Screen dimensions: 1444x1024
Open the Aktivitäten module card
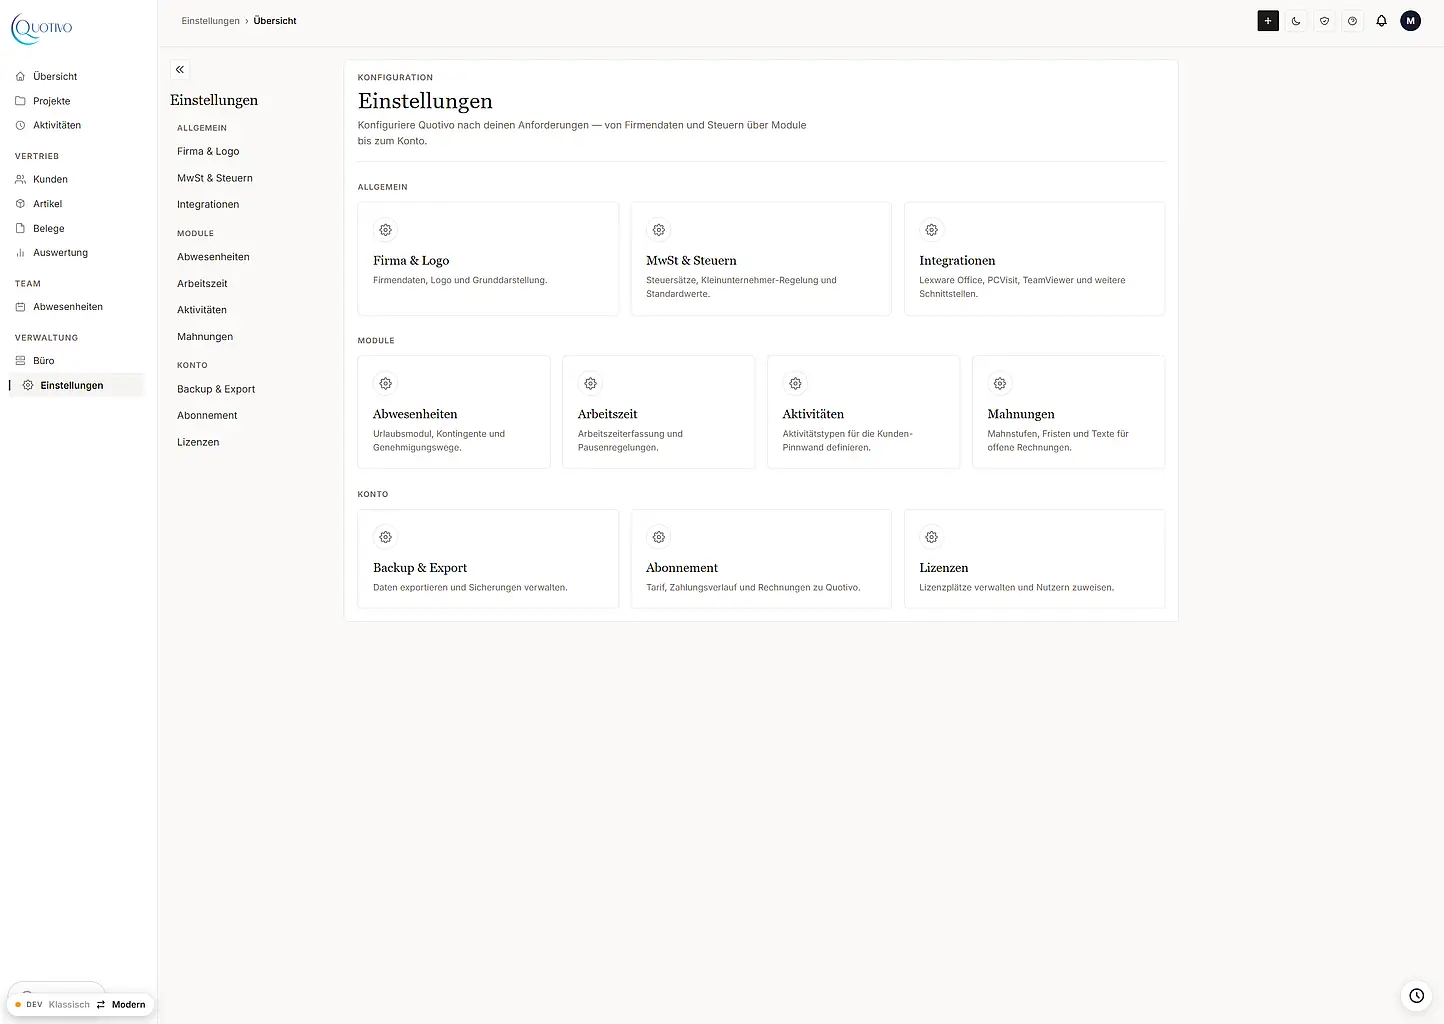click(863, 412)
